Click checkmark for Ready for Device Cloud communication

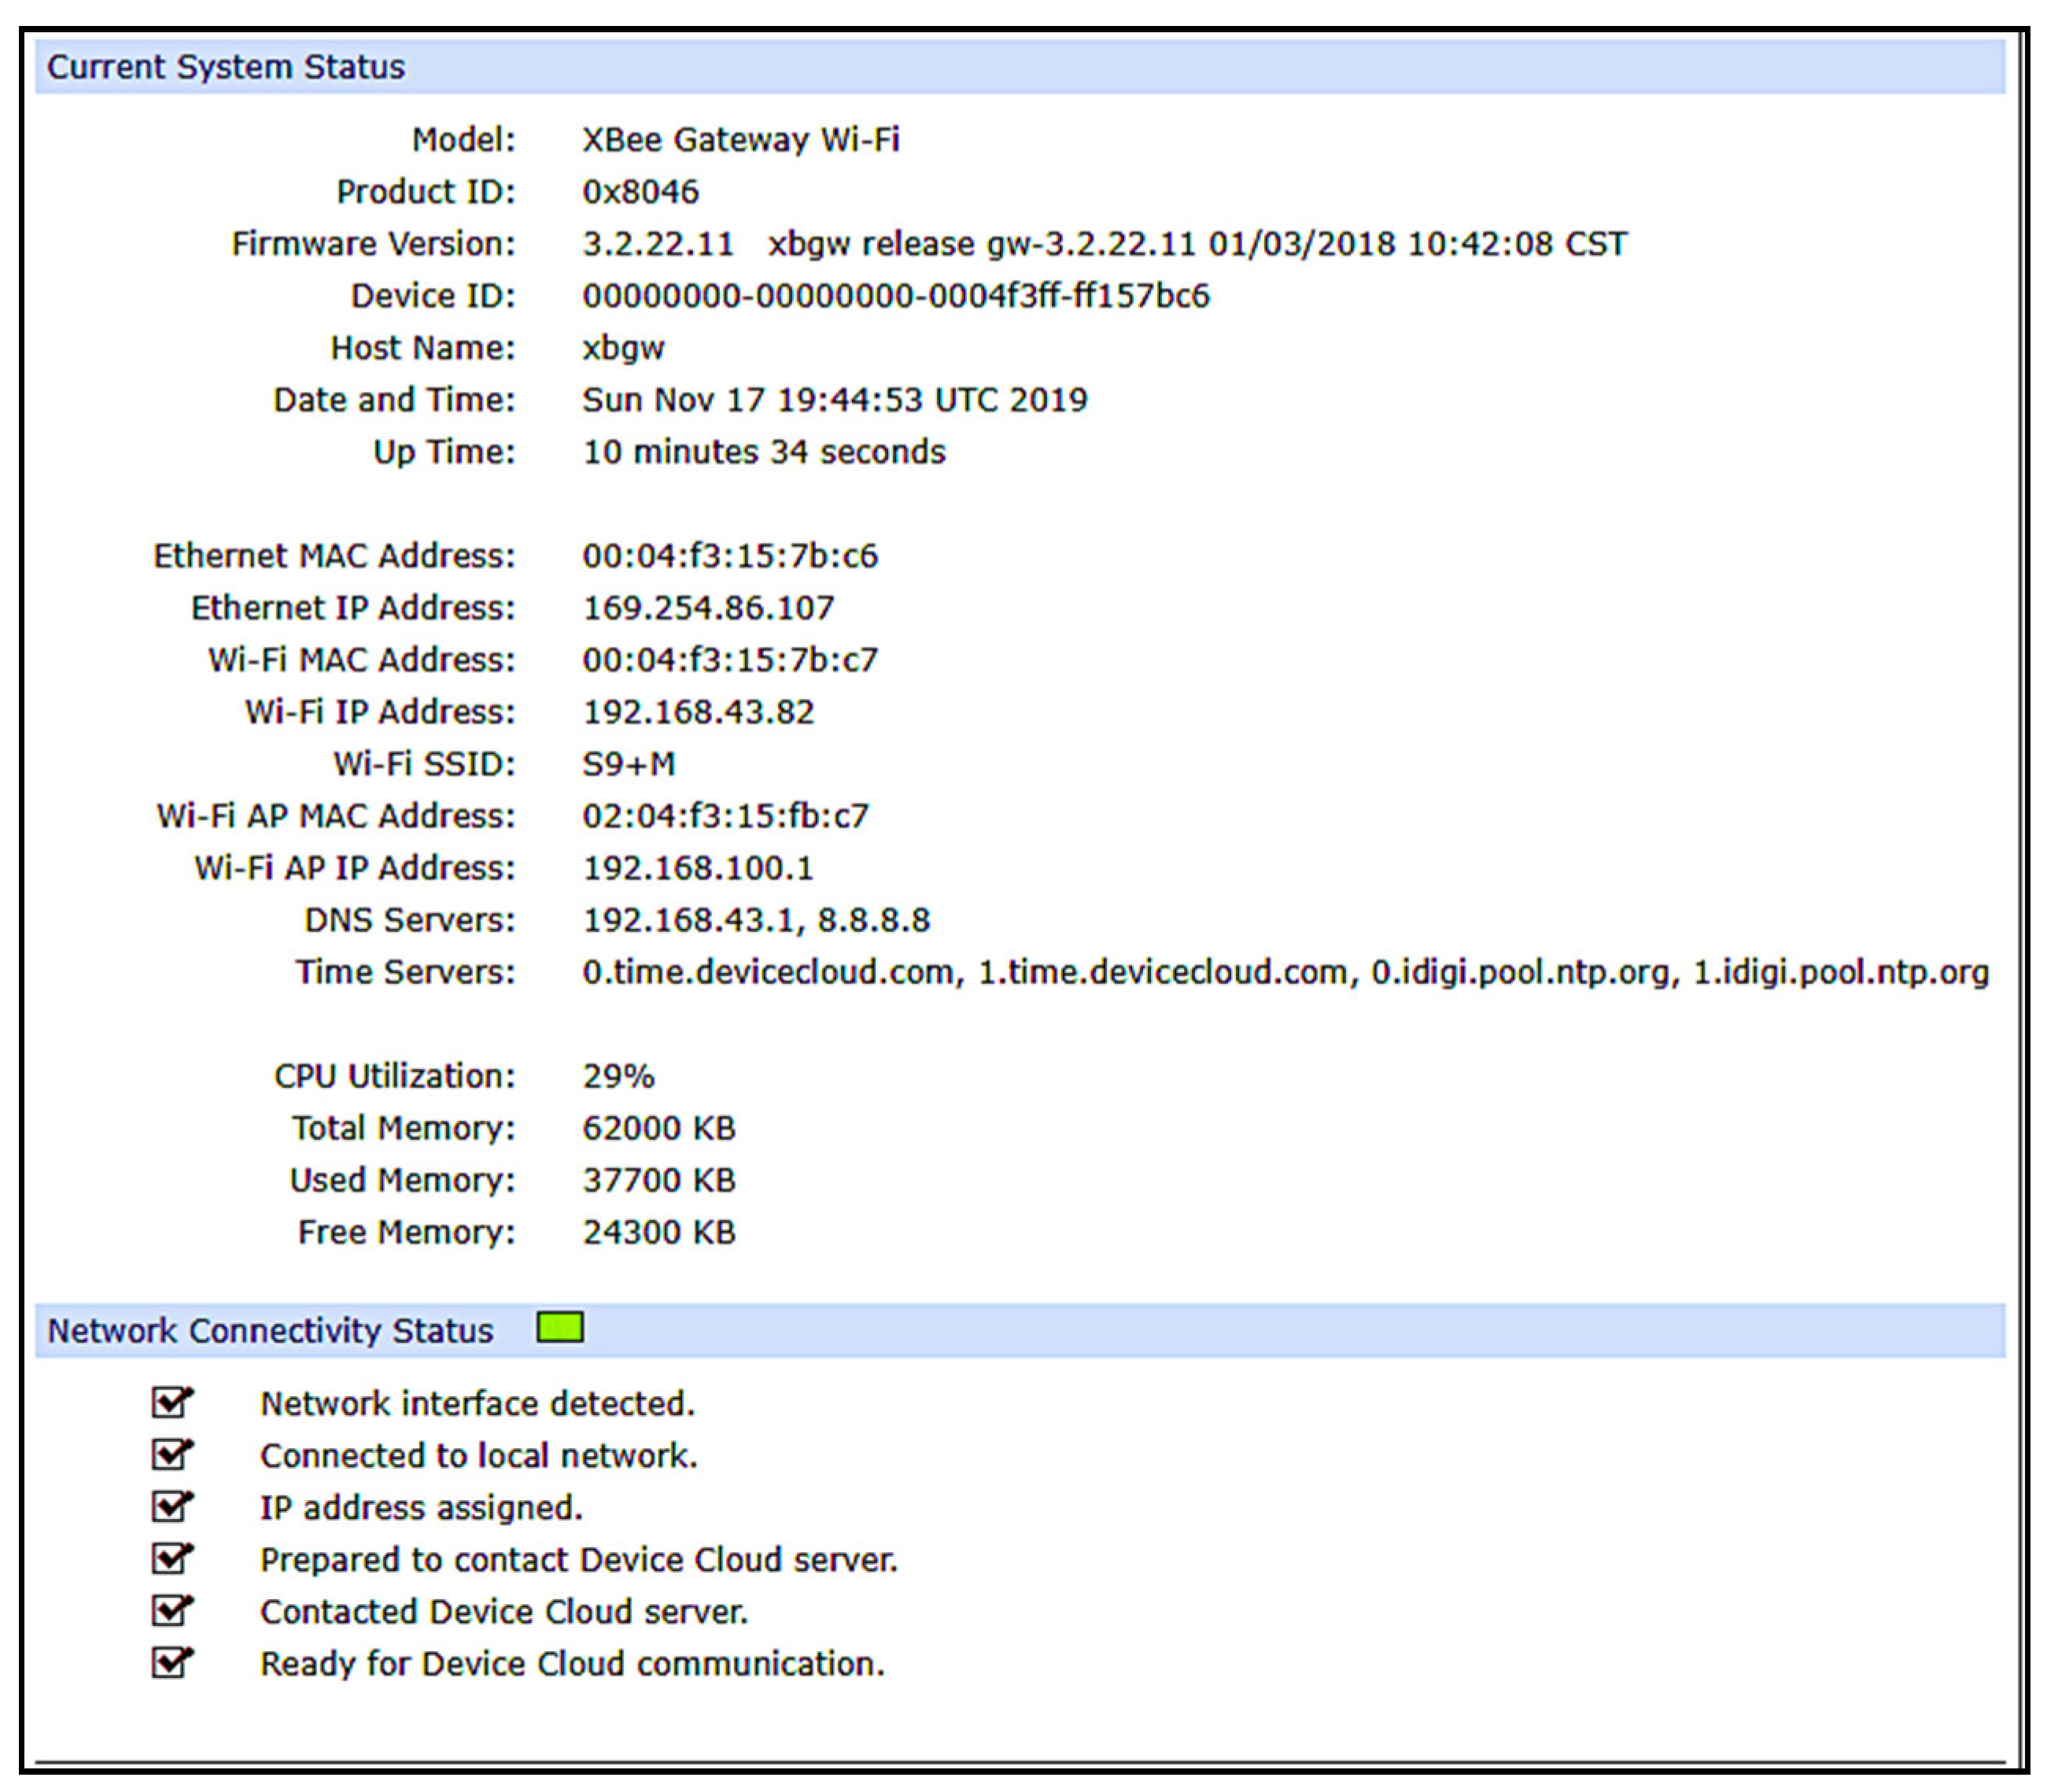pos(171,1662)
